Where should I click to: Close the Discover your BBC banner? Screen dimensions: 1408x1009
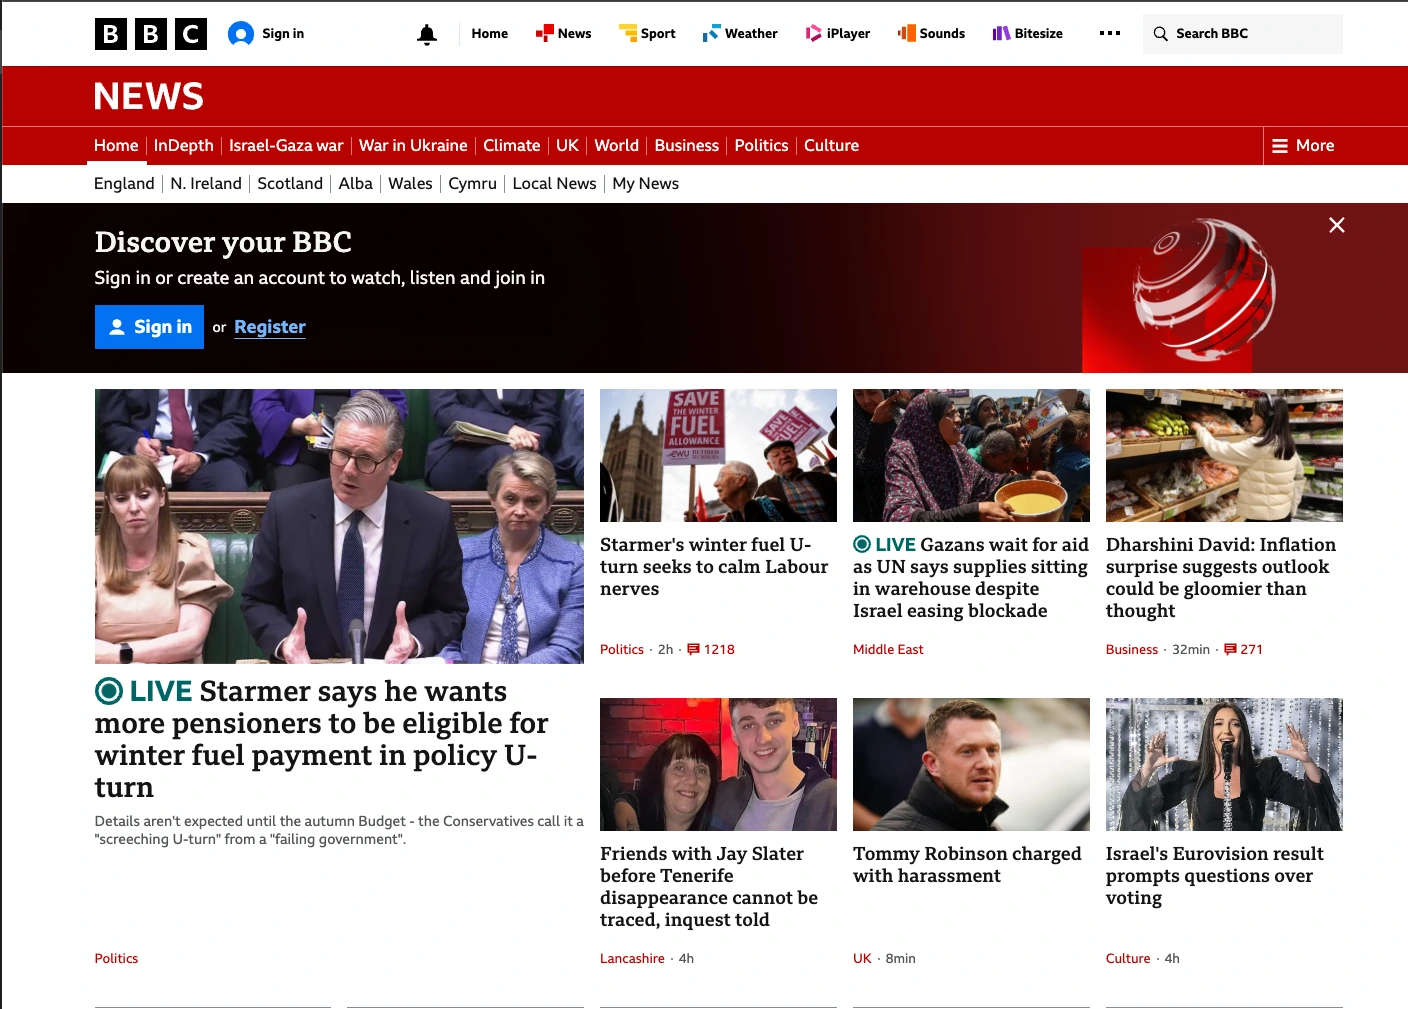point(1337,225)
